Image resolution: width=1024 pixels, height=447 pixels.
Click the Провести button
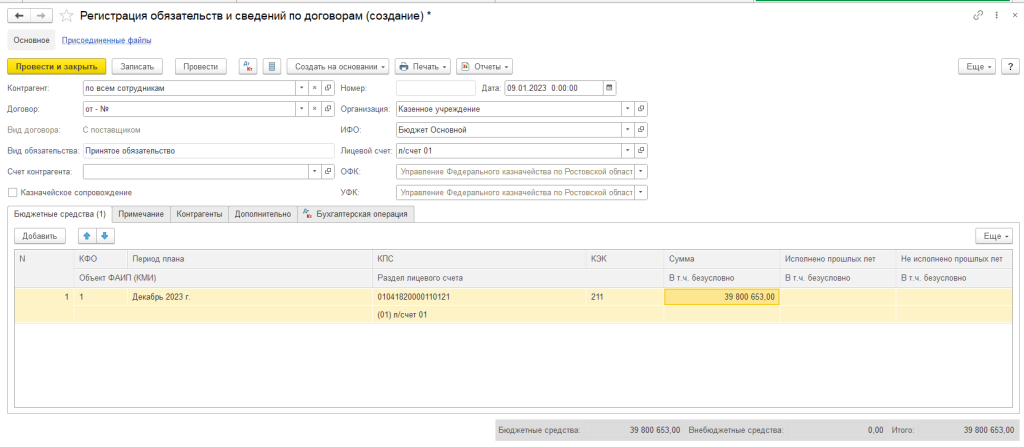tap(200, 67)
